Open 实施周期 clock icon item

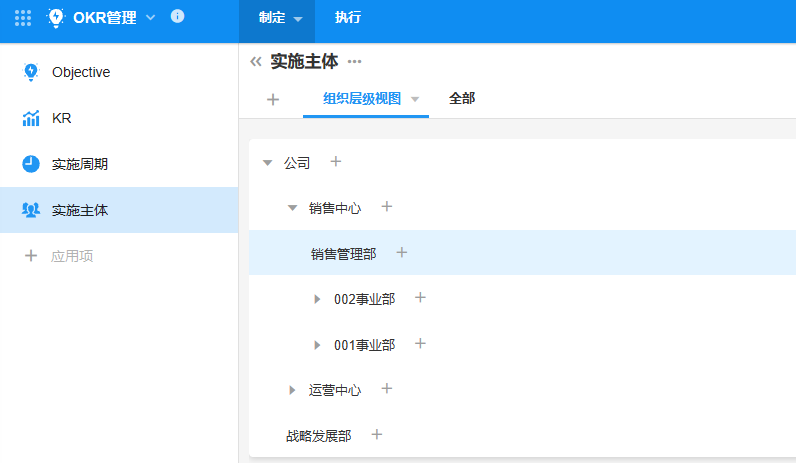tap(31, 164)
